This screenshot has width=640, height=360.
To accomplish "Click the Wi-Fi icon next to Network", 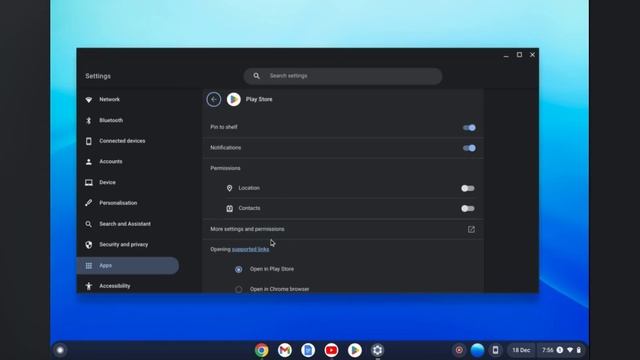I will coord(89,100).
